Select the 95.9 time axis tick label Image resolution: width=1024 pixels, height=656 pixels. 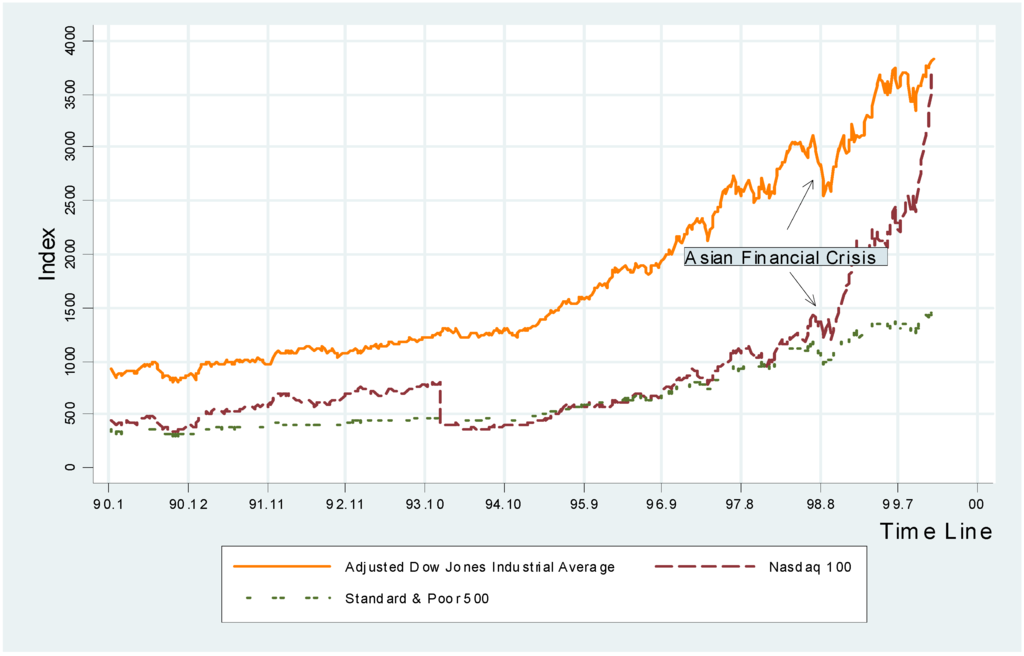pyautogui.click(x=582, y=504)
